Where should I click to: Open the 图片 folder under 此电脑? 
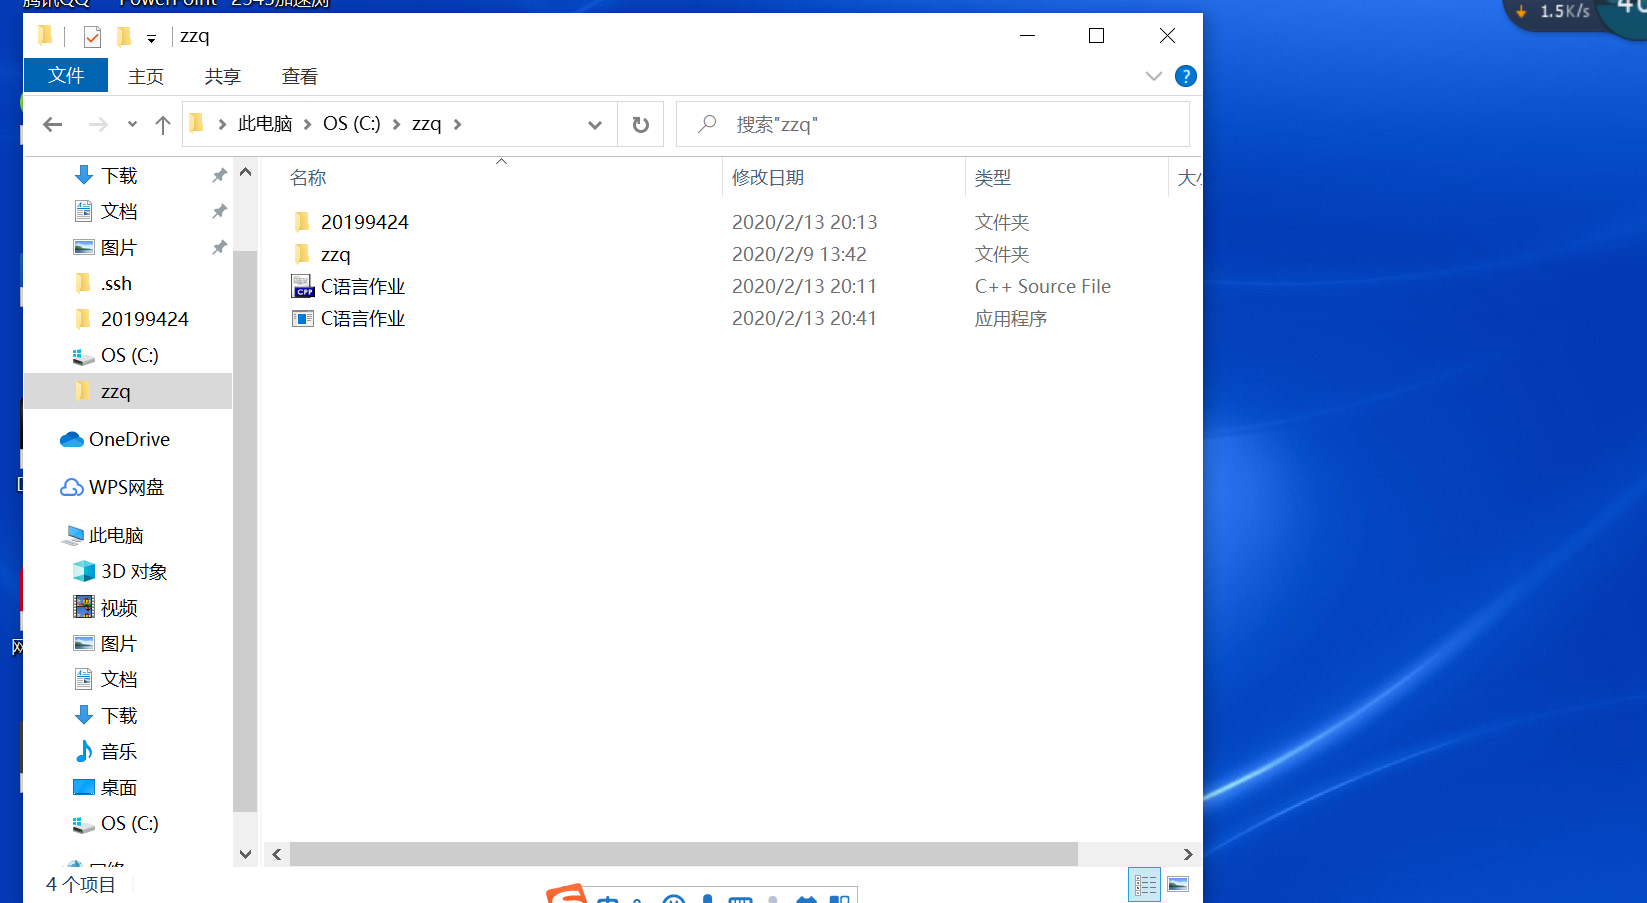[120, 644]
